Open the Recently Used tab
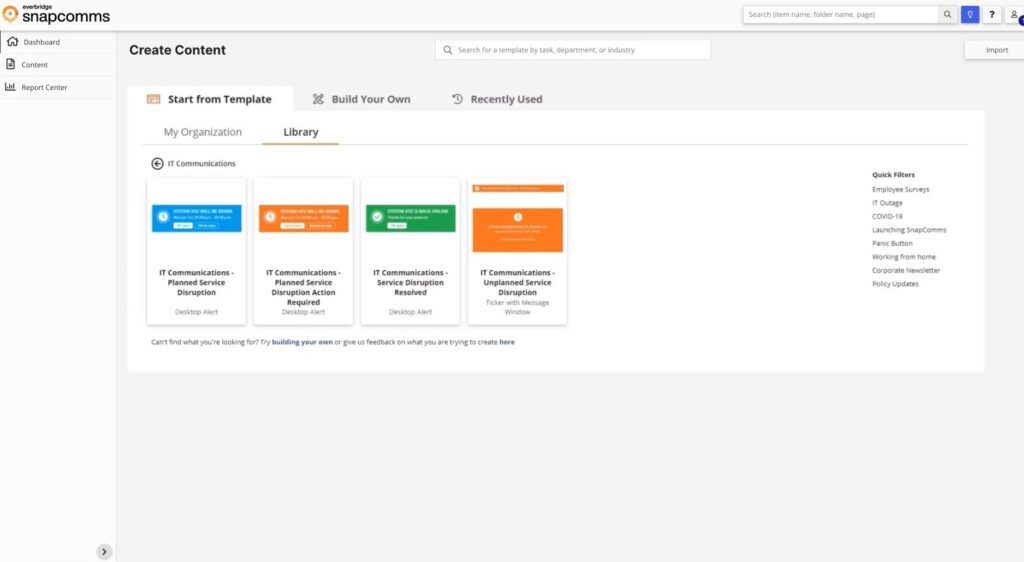1024x562 pixels. 497,99
